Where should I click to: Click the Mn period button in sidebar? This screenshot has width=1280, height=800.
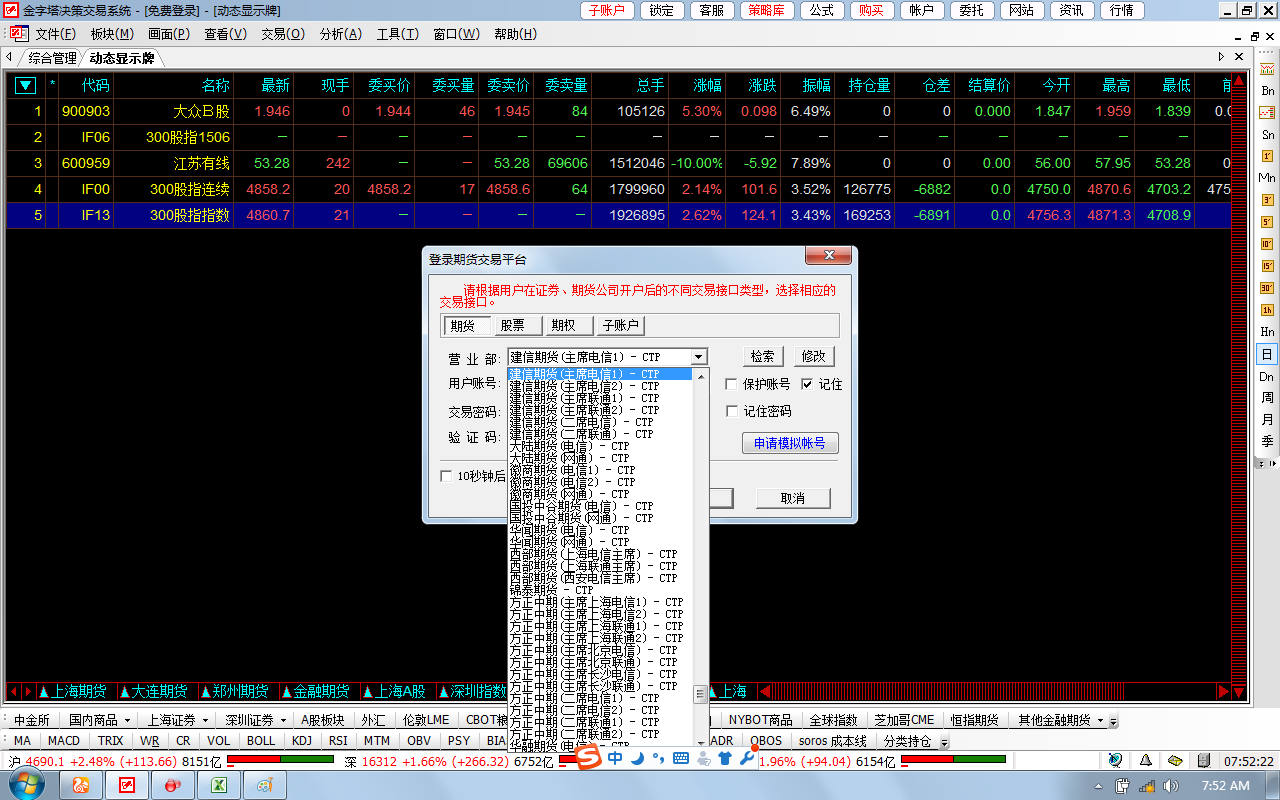(1267, 178)
